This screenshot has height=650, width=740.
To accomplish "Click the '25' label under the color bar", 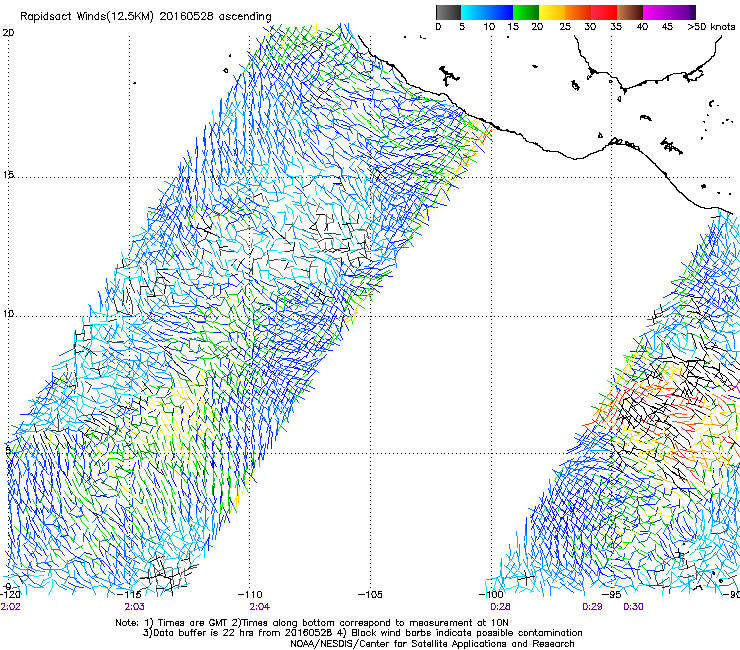I will tap(564, 27).
